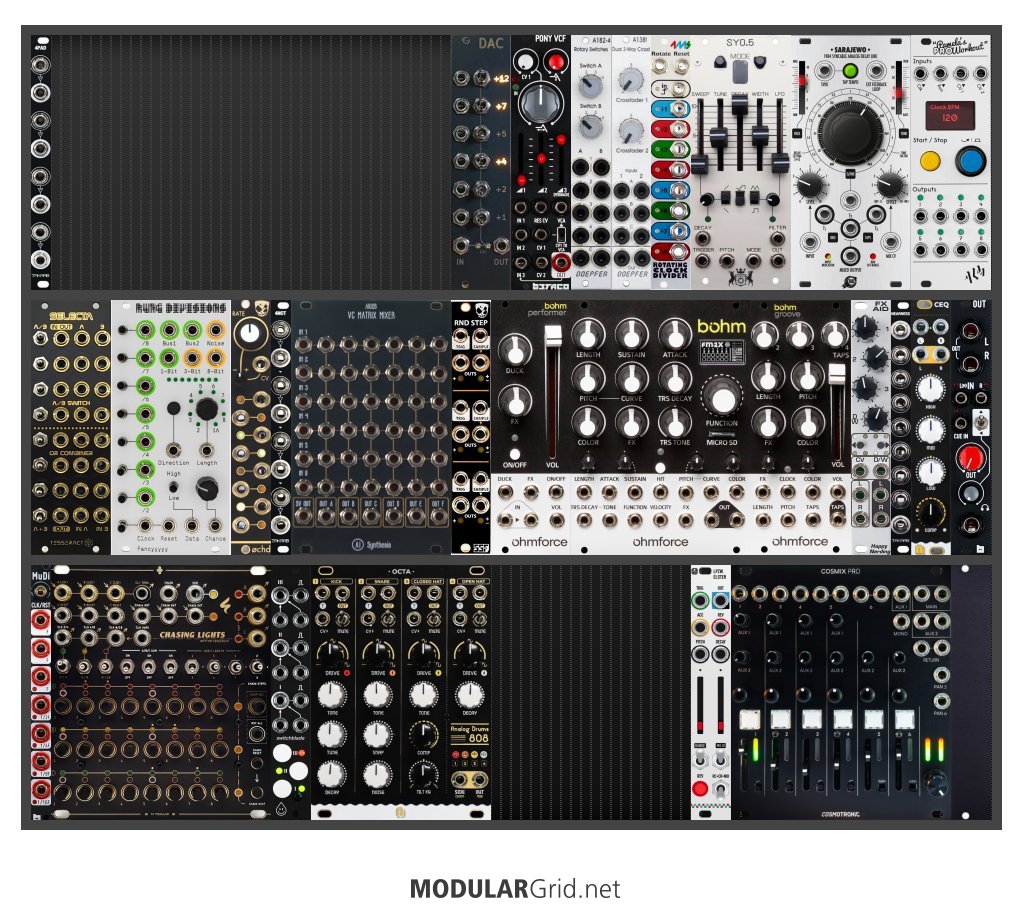The height and width of the screenshot is (910, 1032).
Task: Click channel 1 mute button on Cosmix Pro
Action: tap(750, 719)
